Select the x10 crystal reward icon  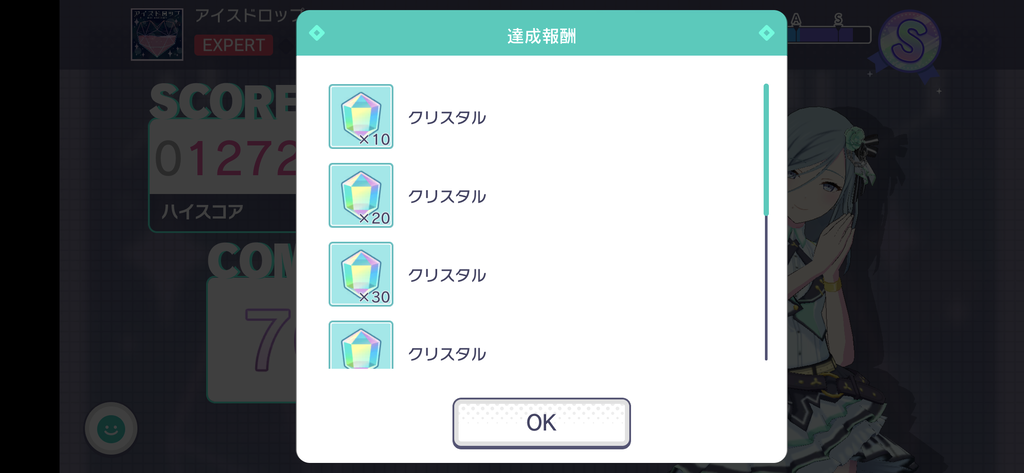(361, 116)
